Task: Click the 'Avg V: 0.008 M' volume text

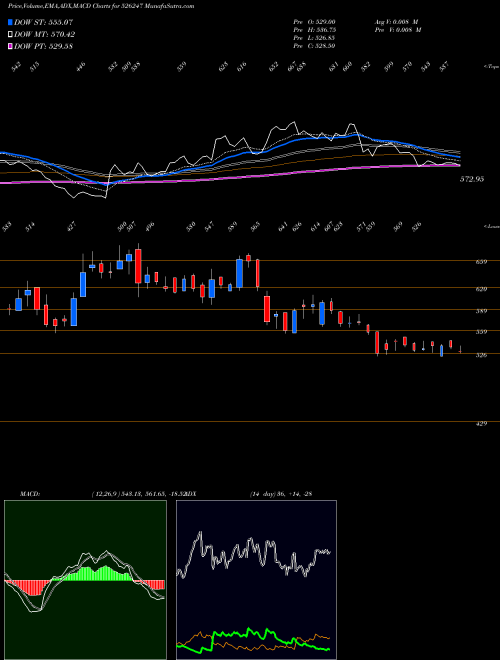Action: click(x=398, y=22)
